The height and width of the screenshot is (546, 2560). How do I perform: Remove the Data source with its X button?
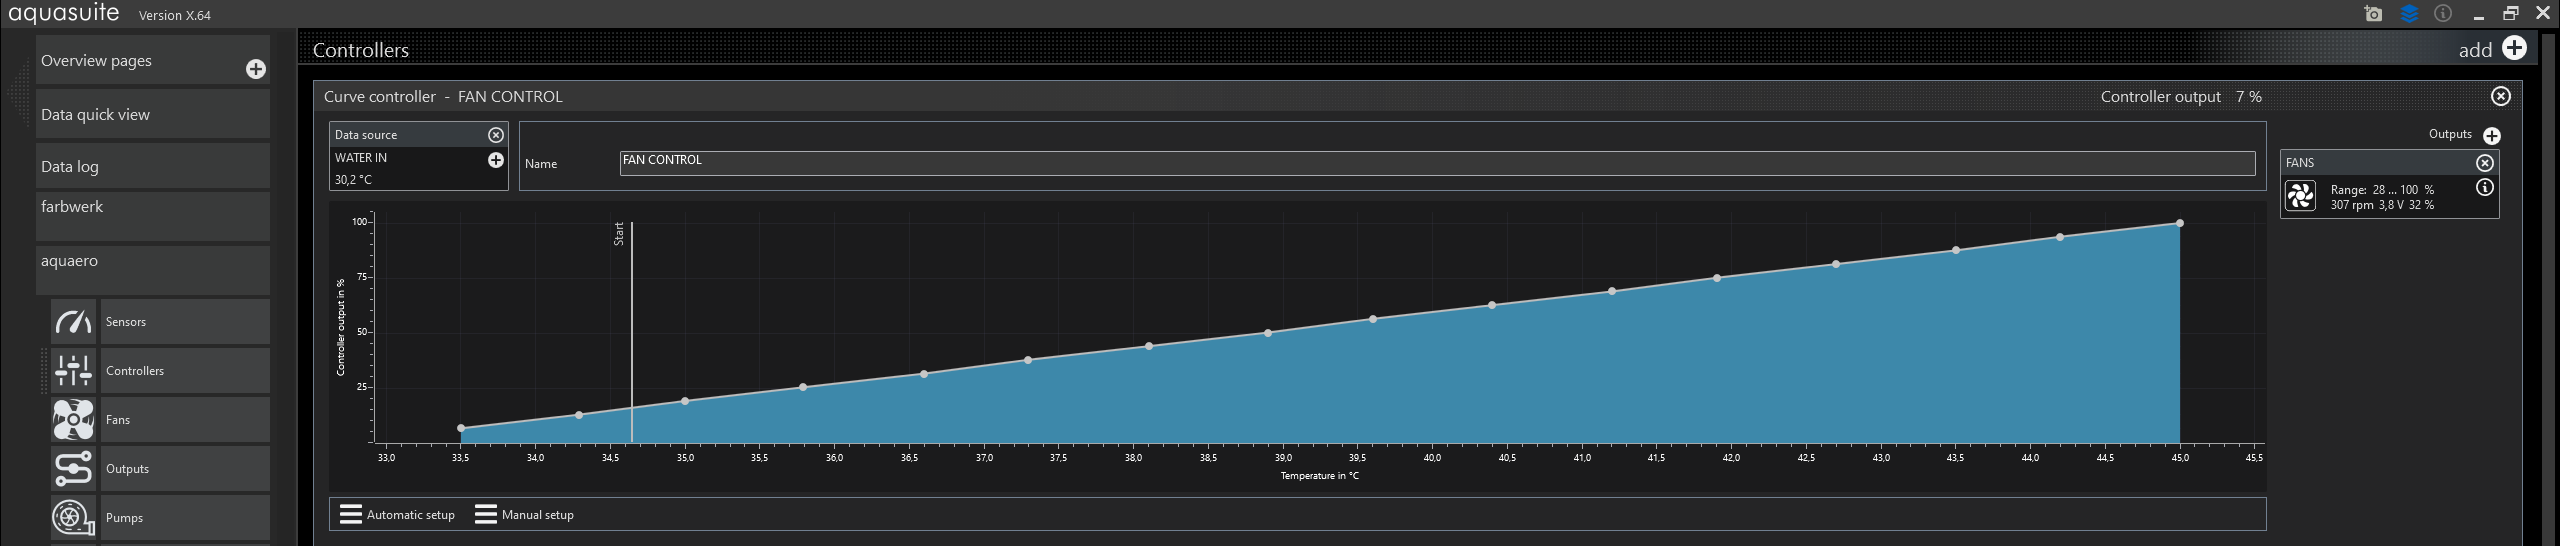(496, 135)
